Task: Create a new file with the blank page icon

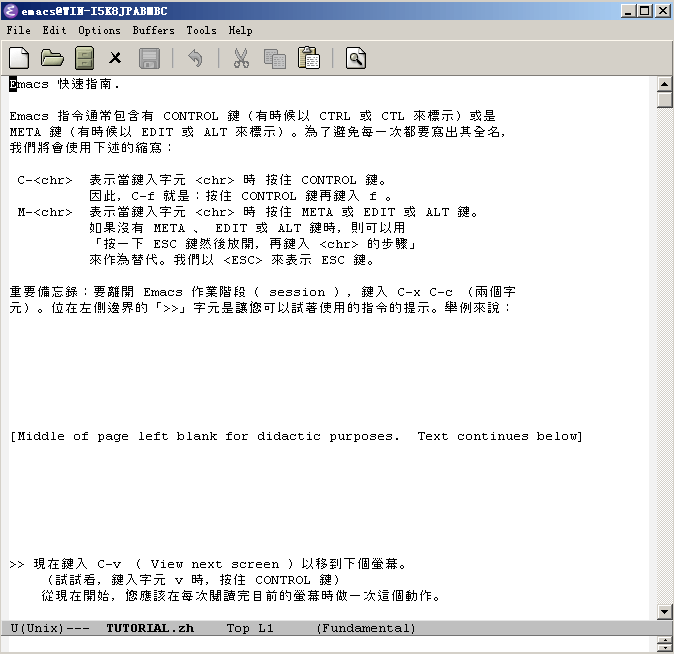Action: tap(19, 58)
